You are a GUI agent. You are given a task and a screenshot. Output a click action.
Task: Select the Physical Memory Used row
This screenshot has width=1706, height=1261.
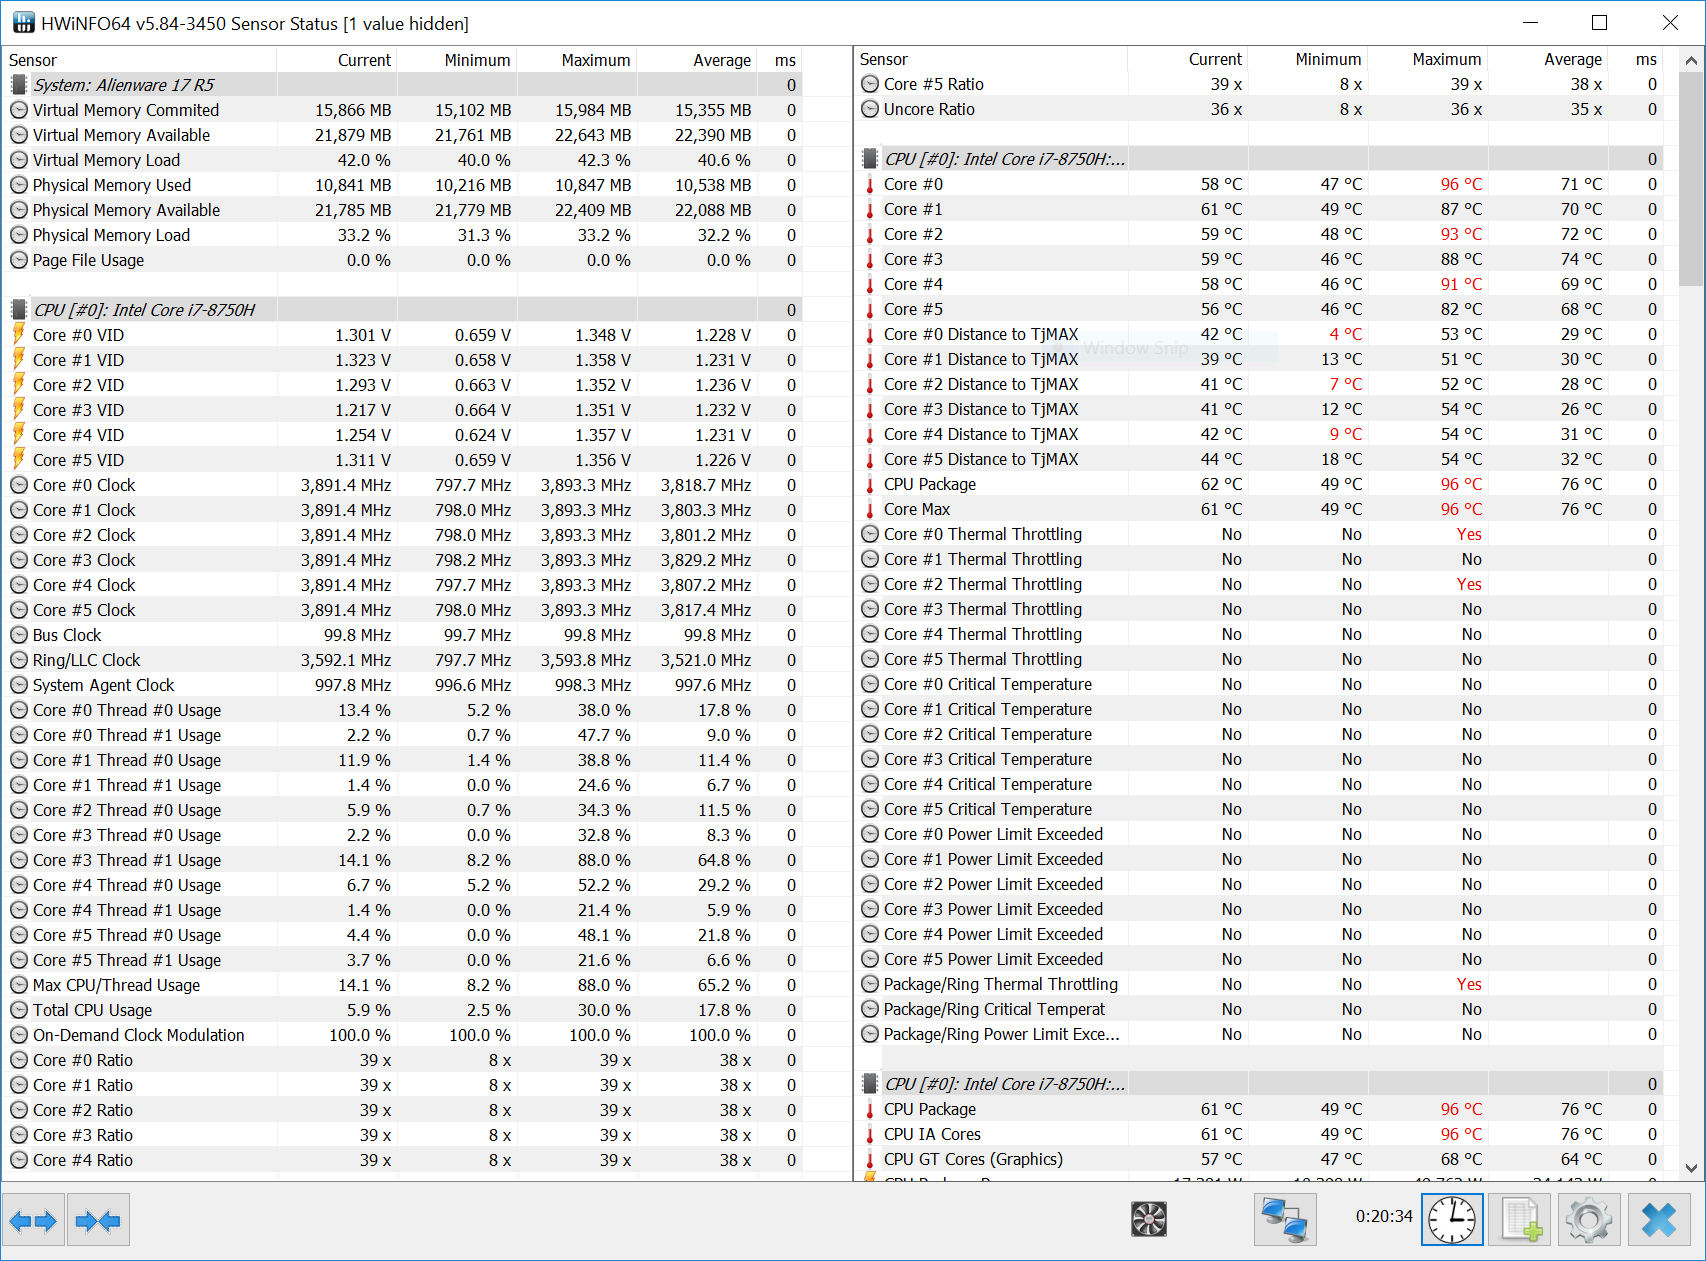click(403, 185)
